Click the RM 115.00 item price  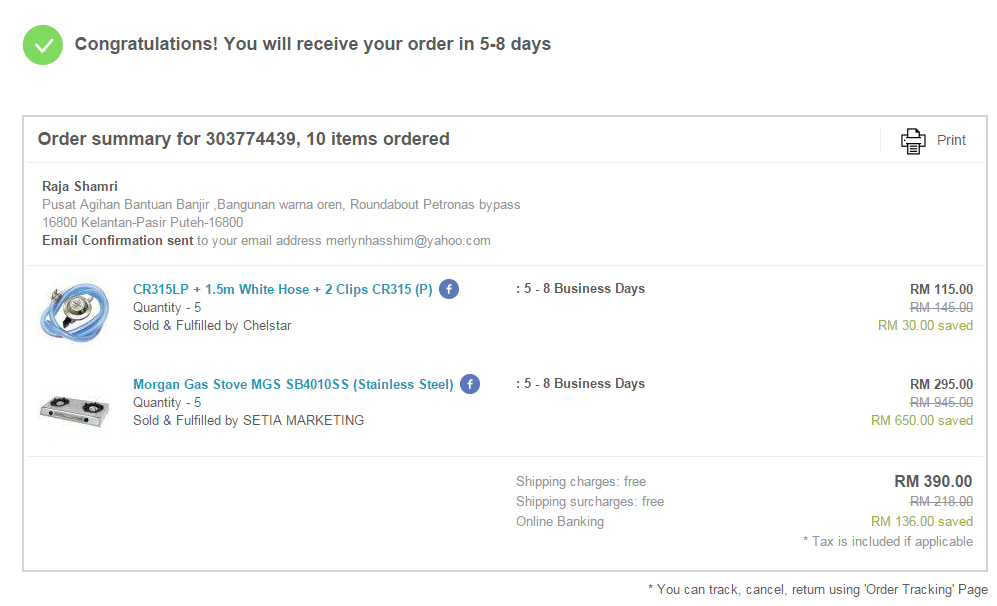coord(941,289)
